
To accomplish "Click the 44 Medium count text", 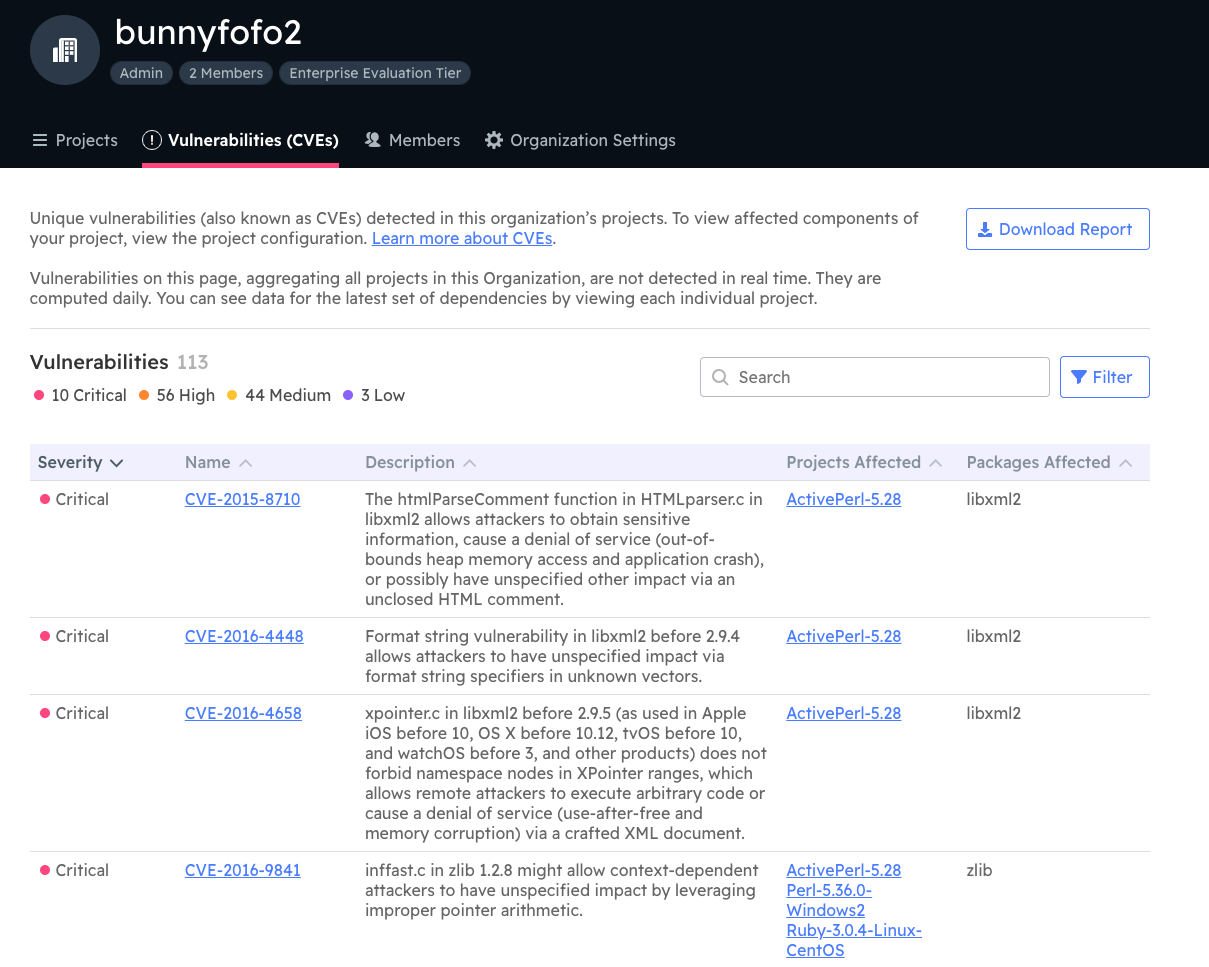I will click(x=288, y=395).
